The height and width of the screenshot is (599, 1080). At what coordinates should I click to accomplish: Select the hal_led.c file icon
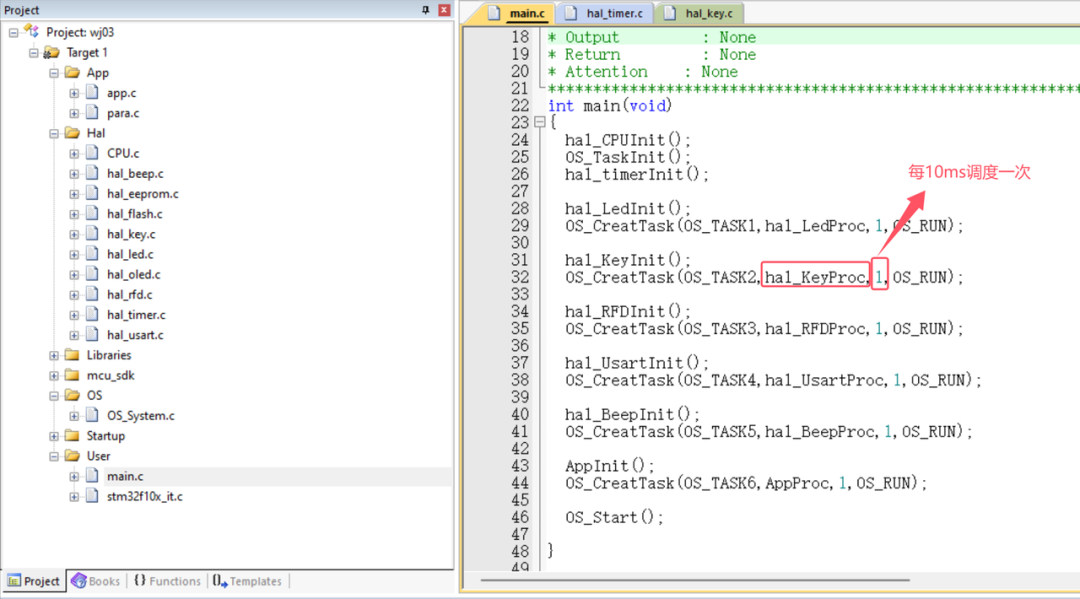point(92,254)
